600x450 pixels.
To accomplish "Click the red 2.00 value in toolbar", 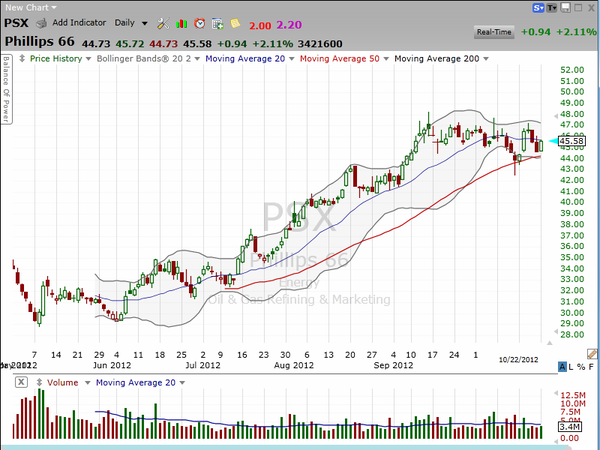I will point(260,25).
